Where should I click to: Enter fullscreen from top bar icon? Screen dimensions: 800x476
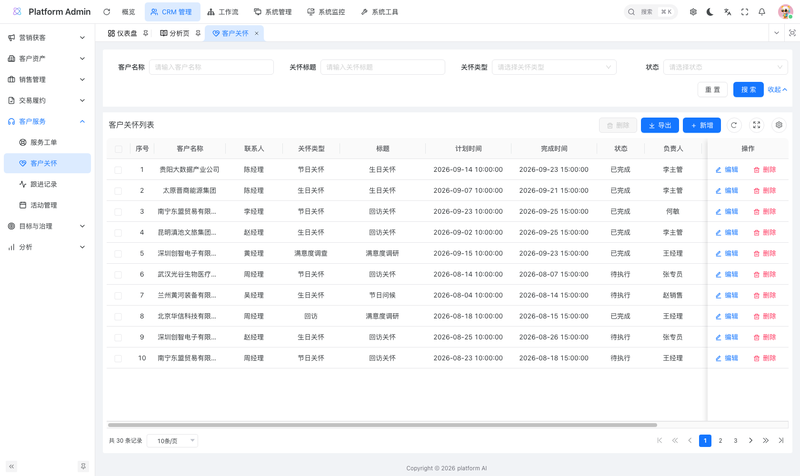click(x=744, y=12)
